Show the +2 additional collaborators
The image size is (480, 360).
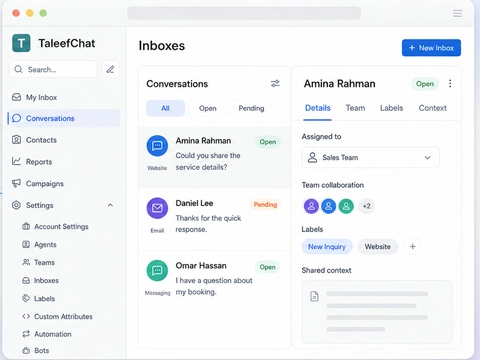366,206
